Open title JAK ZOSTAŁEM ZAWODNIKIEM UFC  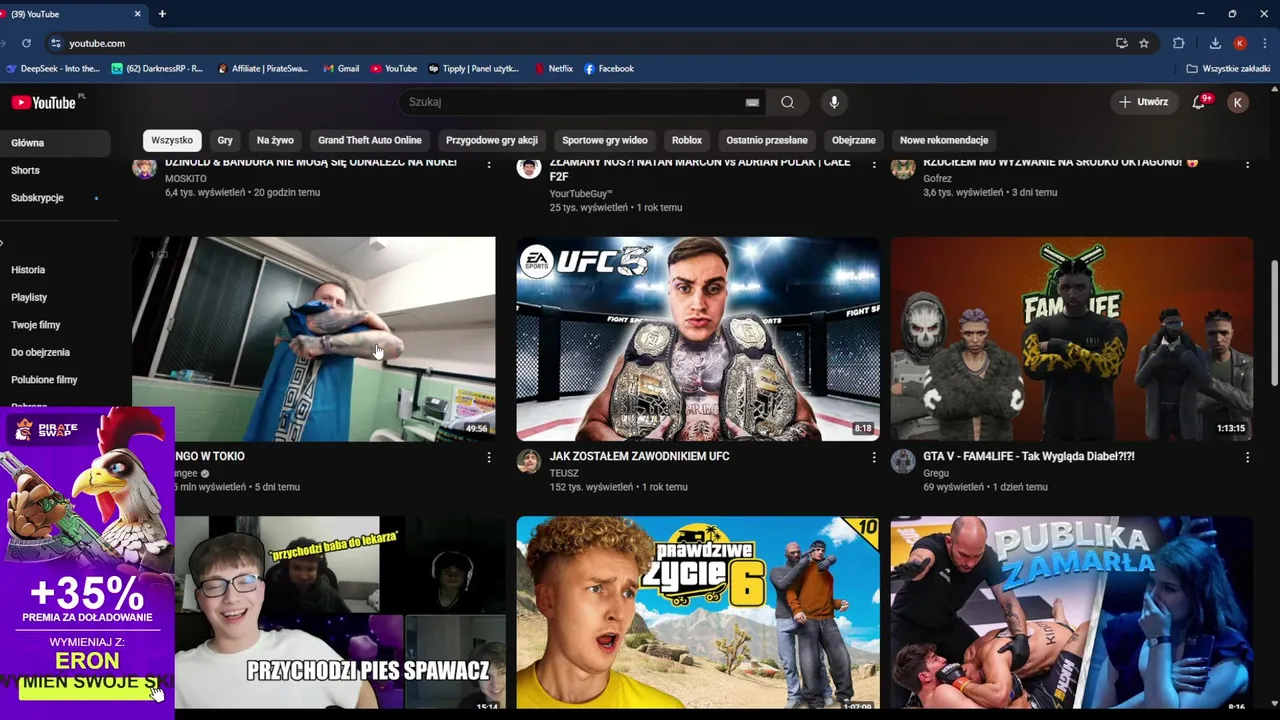point(639,456)
